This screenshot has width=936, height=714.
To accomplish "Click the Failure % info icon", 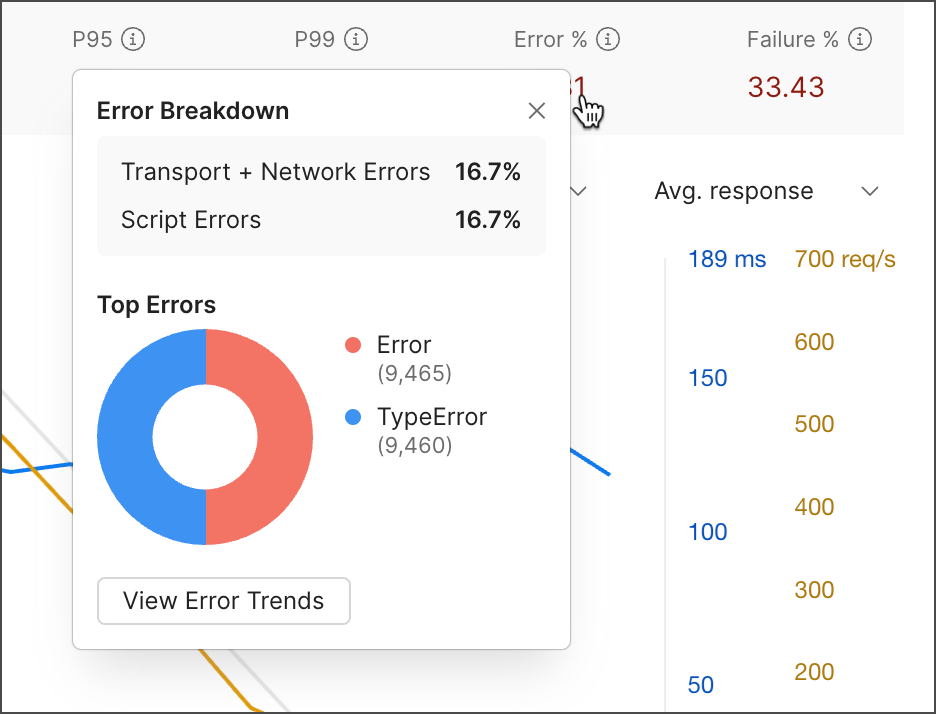I will click(860, 39).
